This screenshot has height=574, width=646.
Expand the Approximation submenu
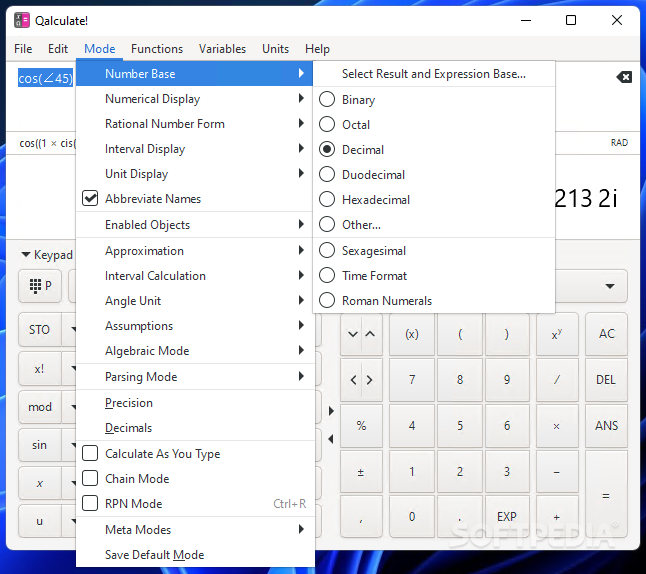coord(194,251)
